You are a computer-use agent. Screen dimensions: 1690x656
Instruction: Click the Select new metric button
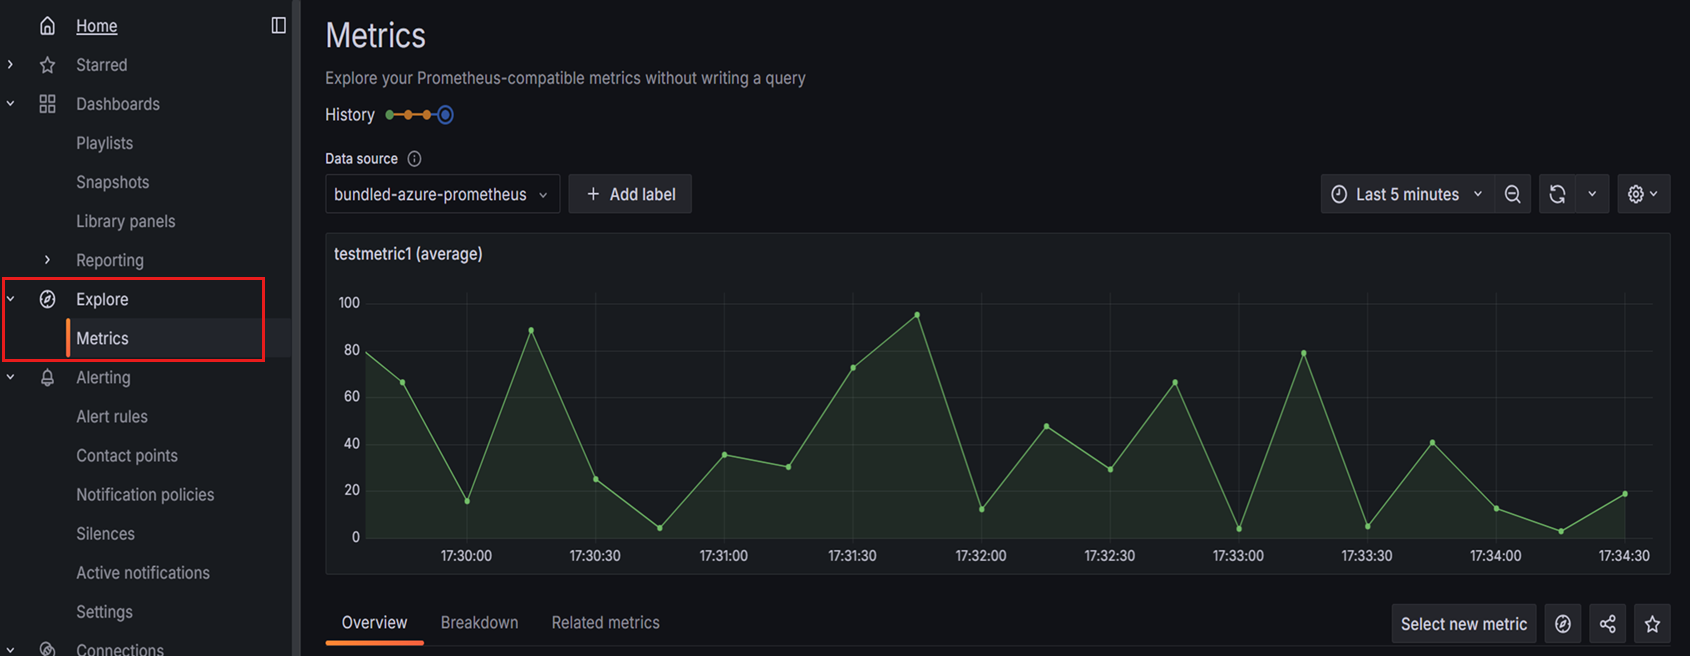(1463, 624)
